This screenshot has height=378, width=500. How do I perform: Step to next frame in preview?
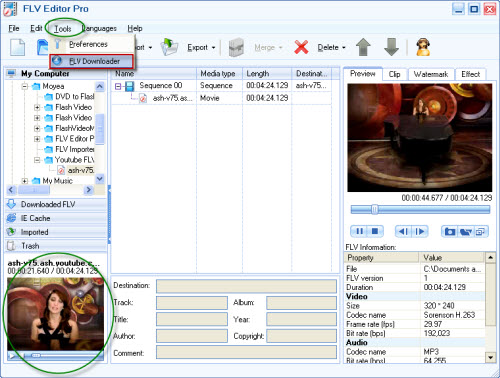coord(420,231)
